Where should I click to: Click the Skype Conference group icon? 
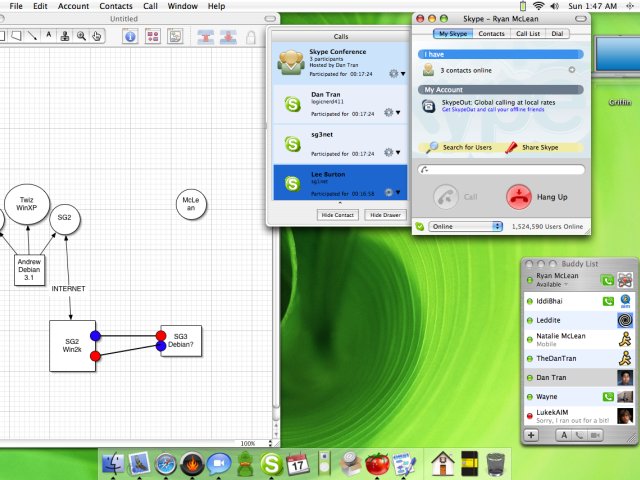click(x=291, y=62)
